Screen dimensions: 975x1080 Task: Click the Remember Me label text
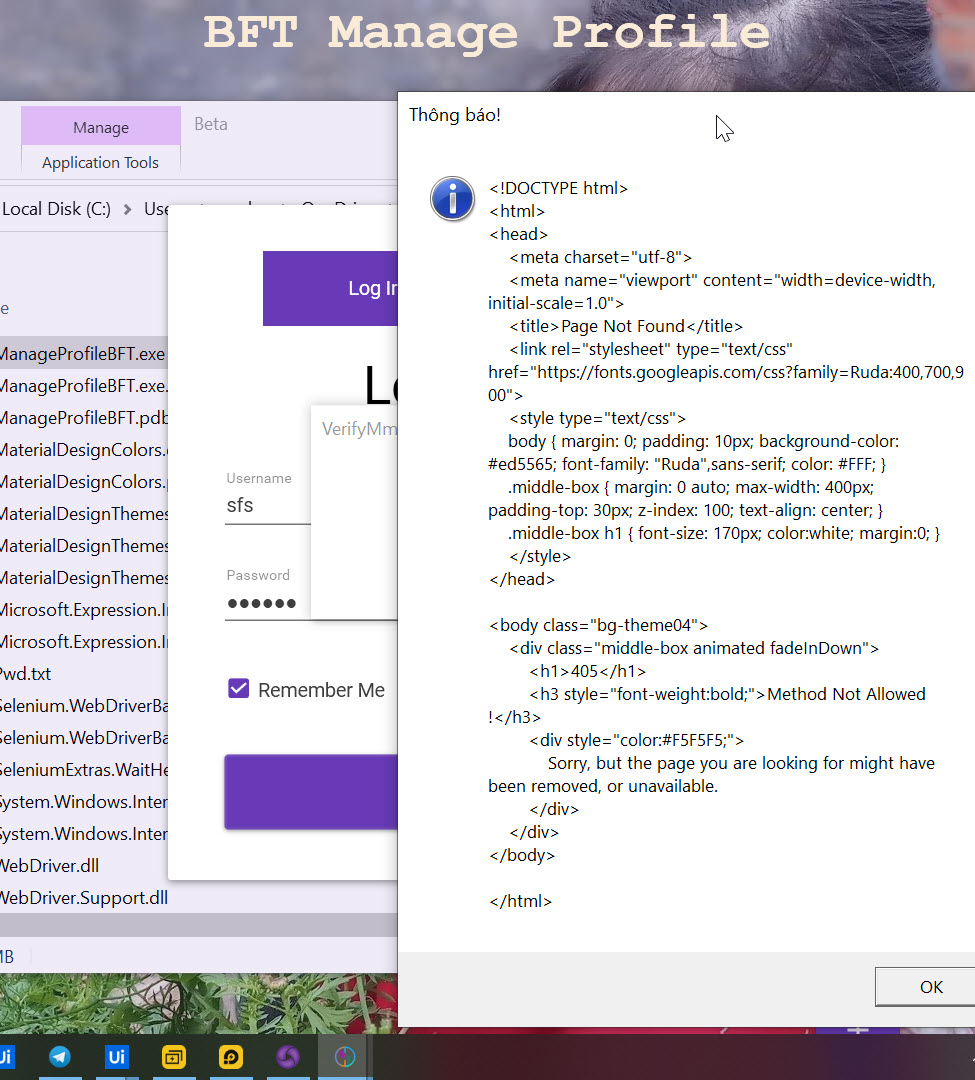(322, 689)
